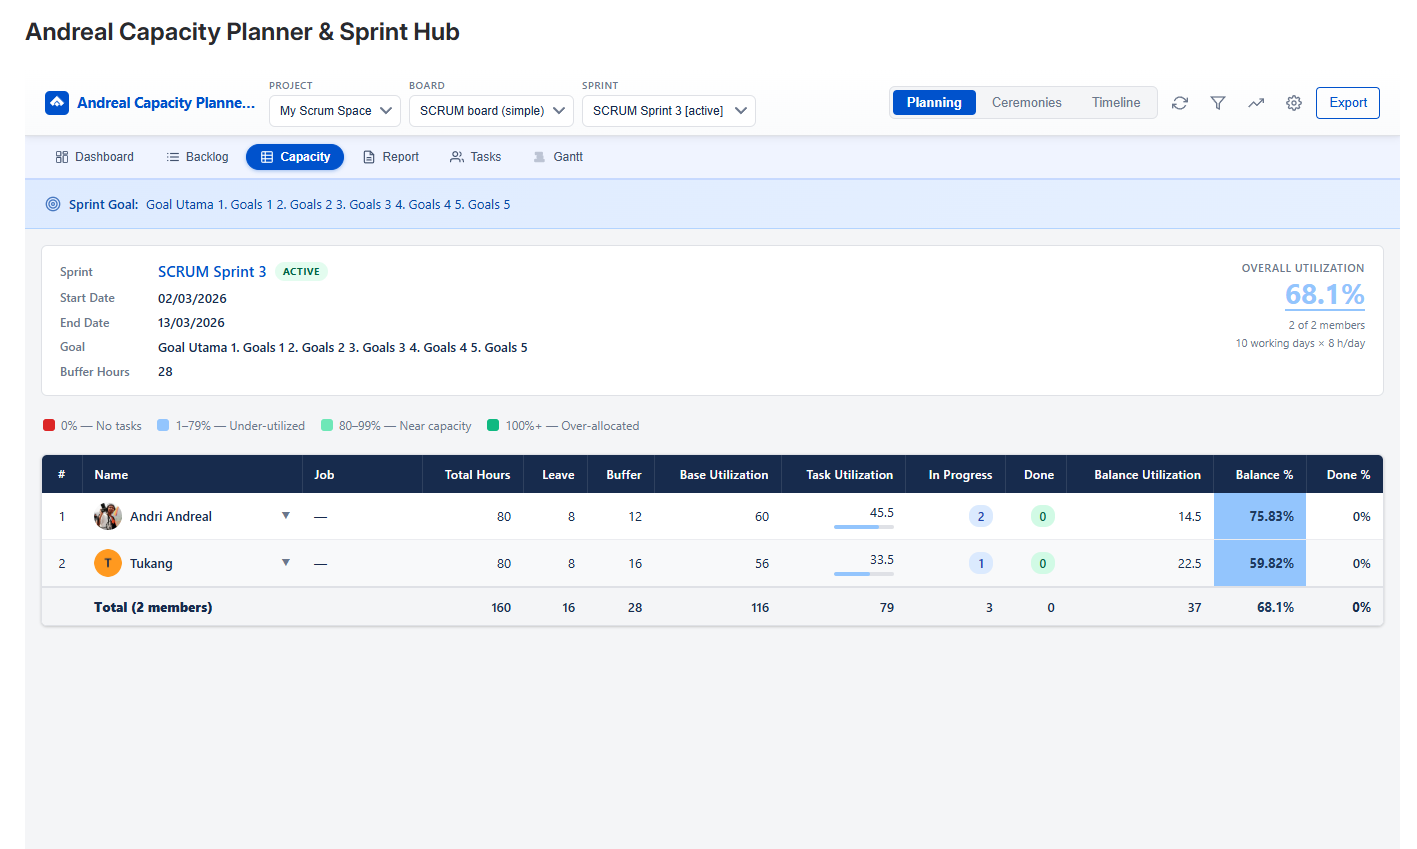
Task: Select the Planning view mode
Action: 933,102
